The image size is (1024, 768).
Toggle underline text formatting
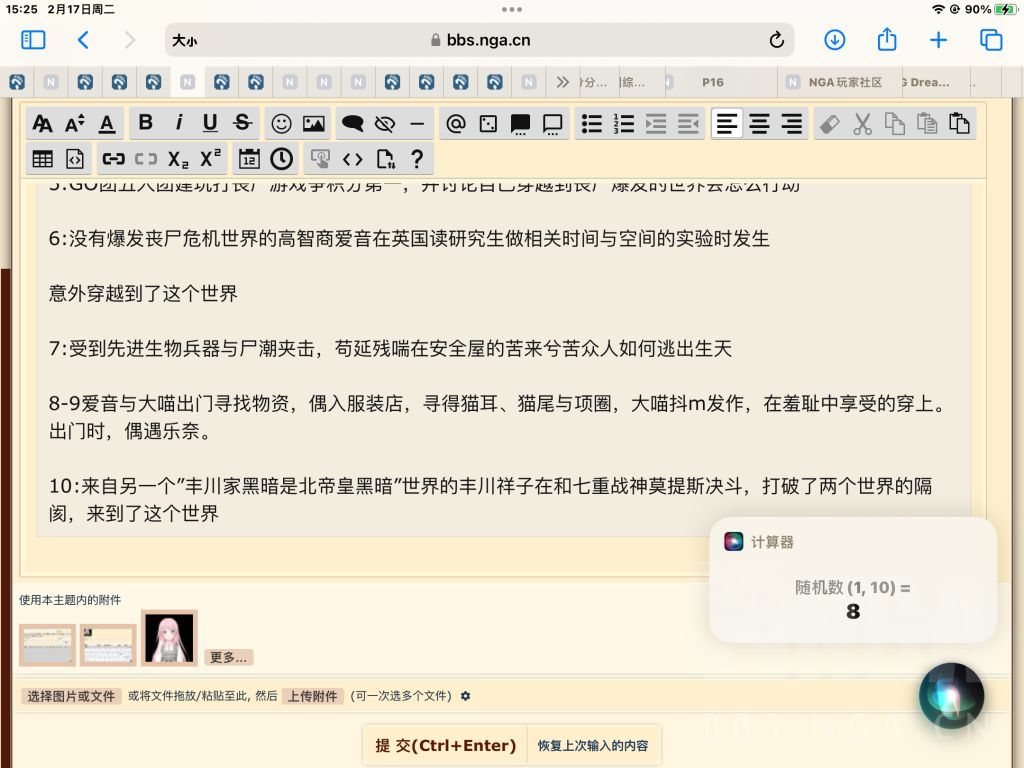click(210, 123)
